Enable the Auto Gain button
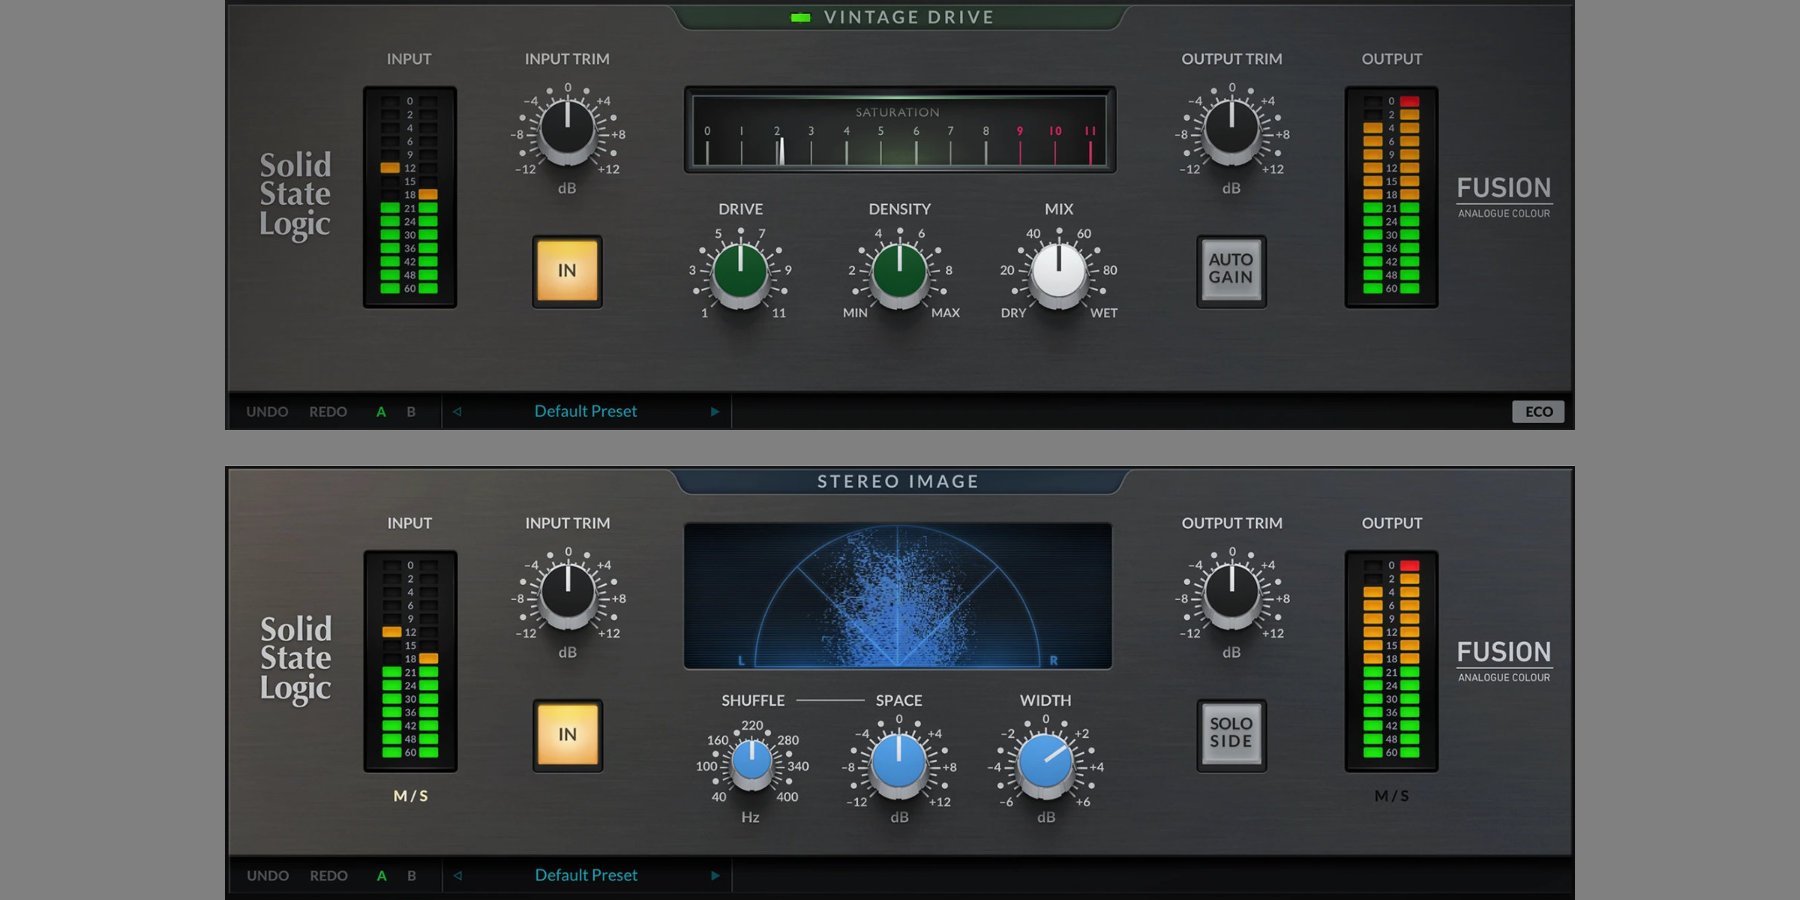This screenshot has height=900, width=1800. [1231, 270]
